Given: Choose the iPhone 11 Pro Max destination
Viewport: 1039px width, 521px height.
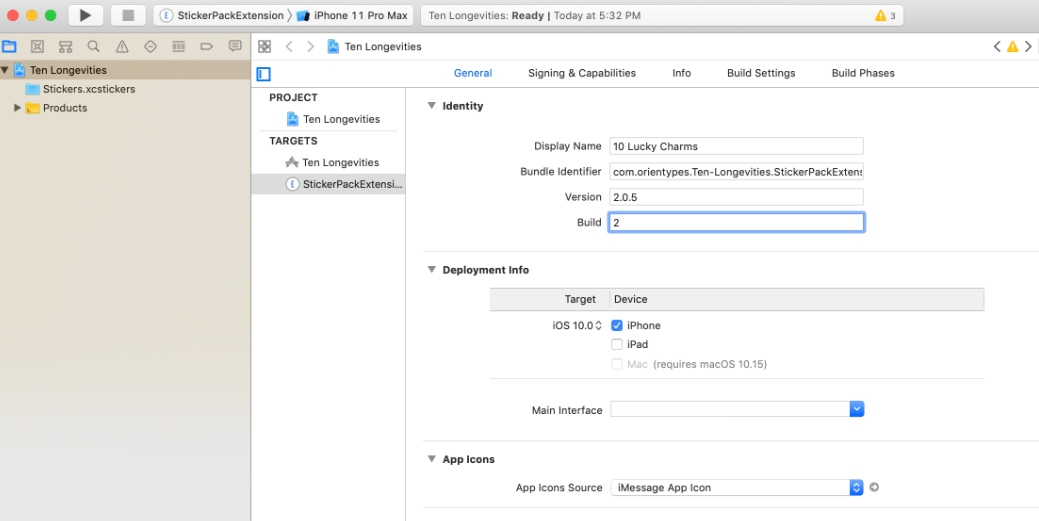Looking at the screenshot, I should pos(353,15).
